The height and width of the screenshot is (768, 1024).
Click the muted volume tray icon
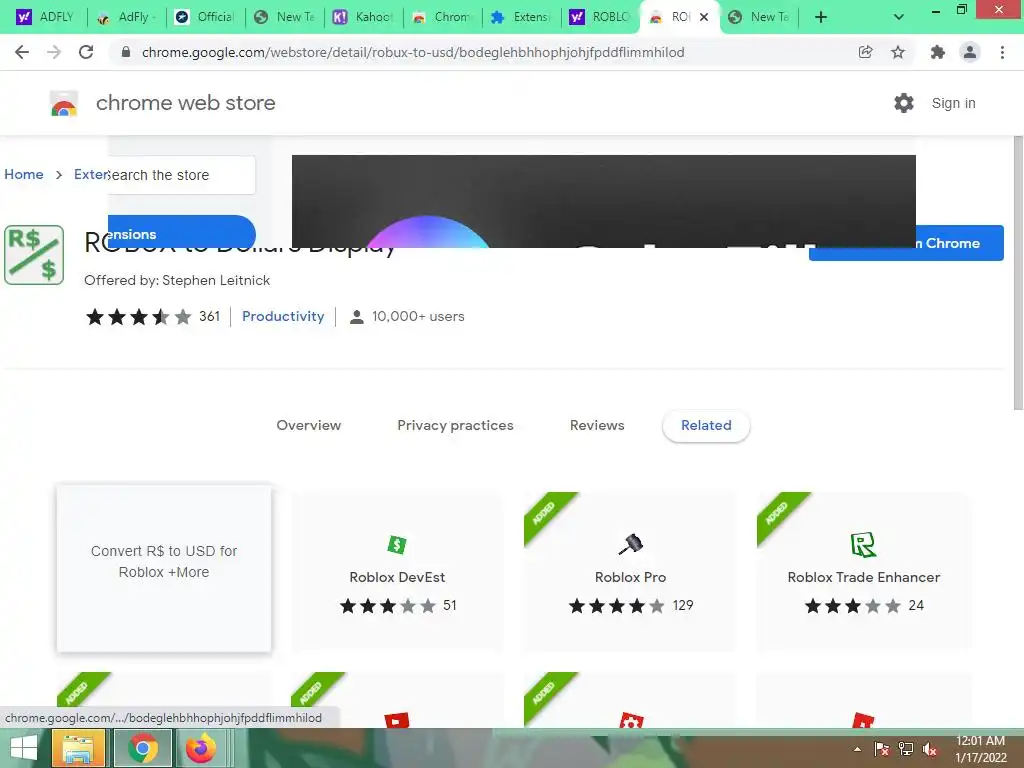point(930,749)
